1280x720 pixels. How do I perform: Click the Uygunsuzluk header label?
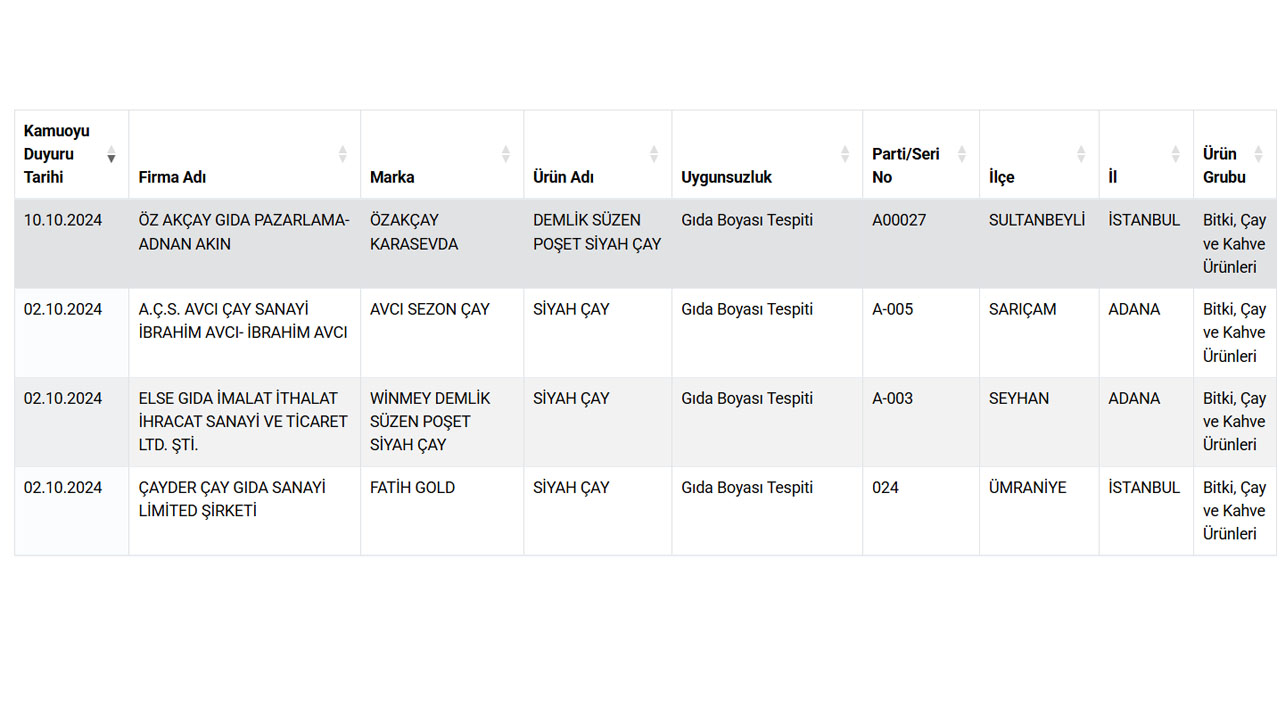coord(727,177)
